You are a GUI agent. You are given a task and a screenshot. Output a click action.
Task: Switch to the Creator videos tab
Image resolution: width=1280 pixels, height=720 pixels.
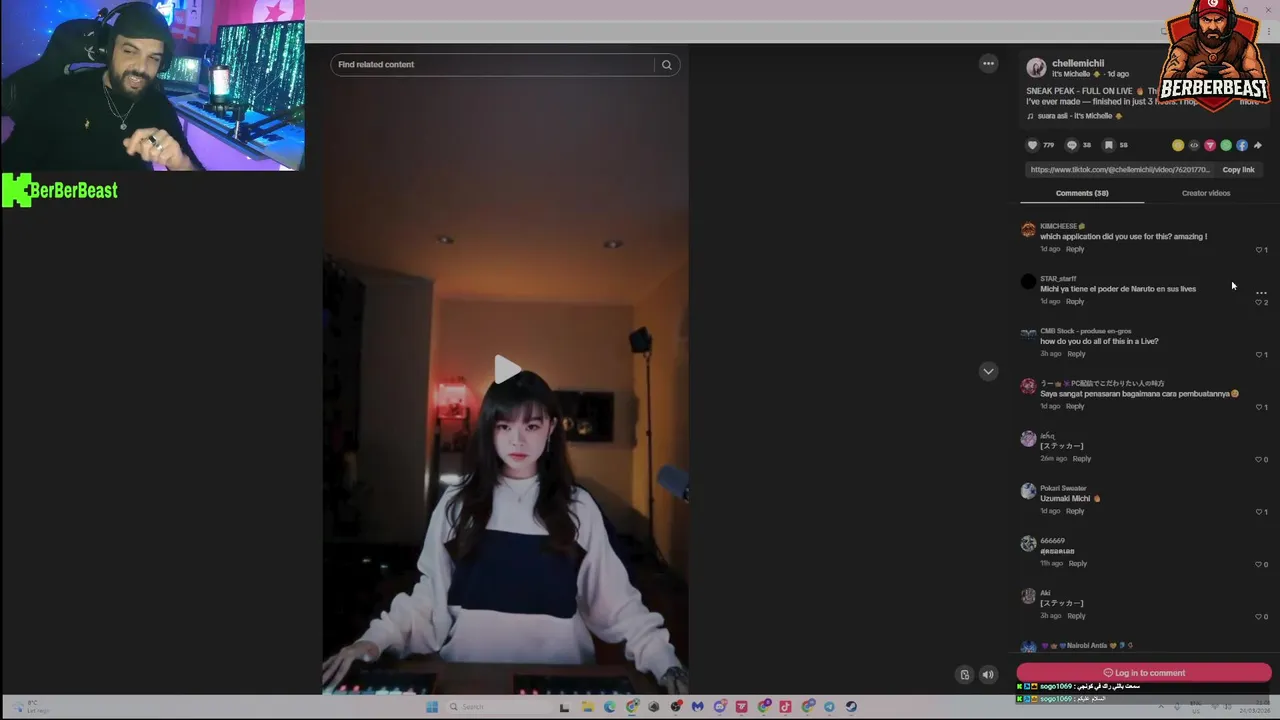click(1206, 193)
